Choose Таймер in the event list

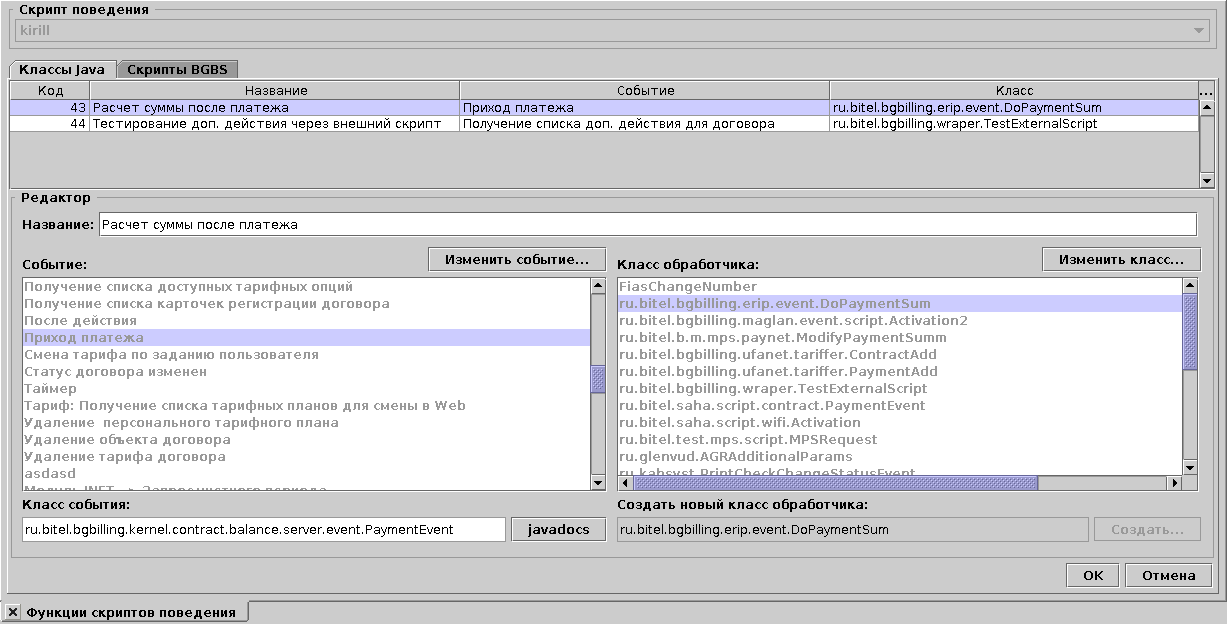point(50,388)
